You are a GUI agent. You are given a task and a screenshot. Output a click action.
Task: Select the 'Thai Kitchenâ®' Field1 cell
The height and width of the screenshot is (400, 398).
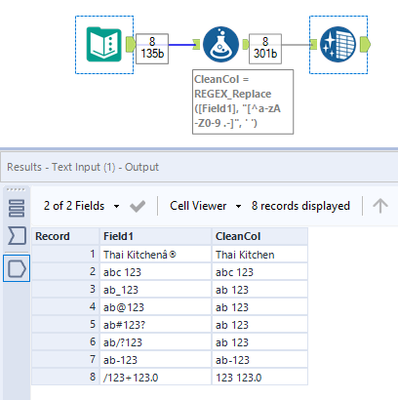[156, 255]
